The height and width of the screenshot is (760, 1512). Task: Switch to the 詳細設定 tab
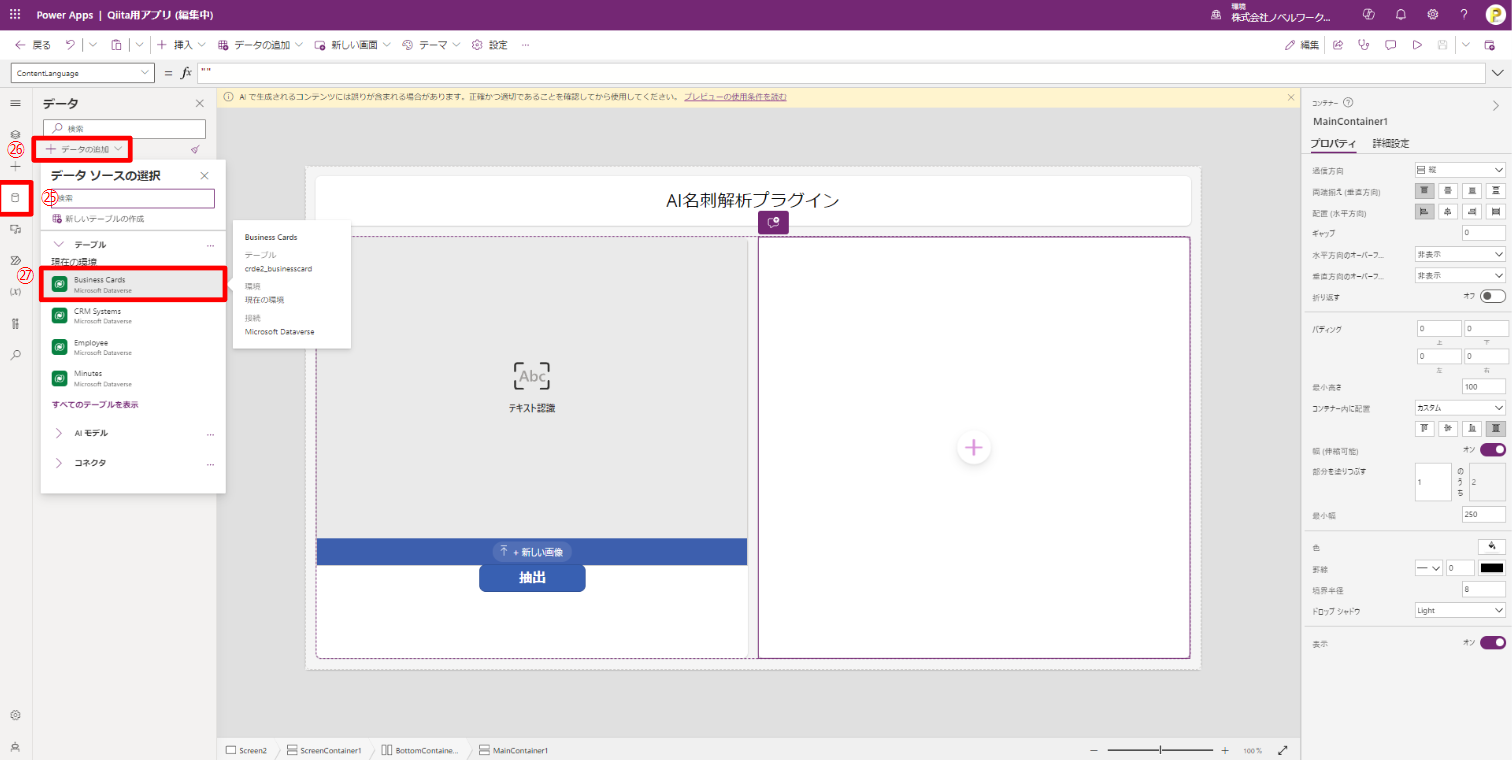[x=1391, y=143]
